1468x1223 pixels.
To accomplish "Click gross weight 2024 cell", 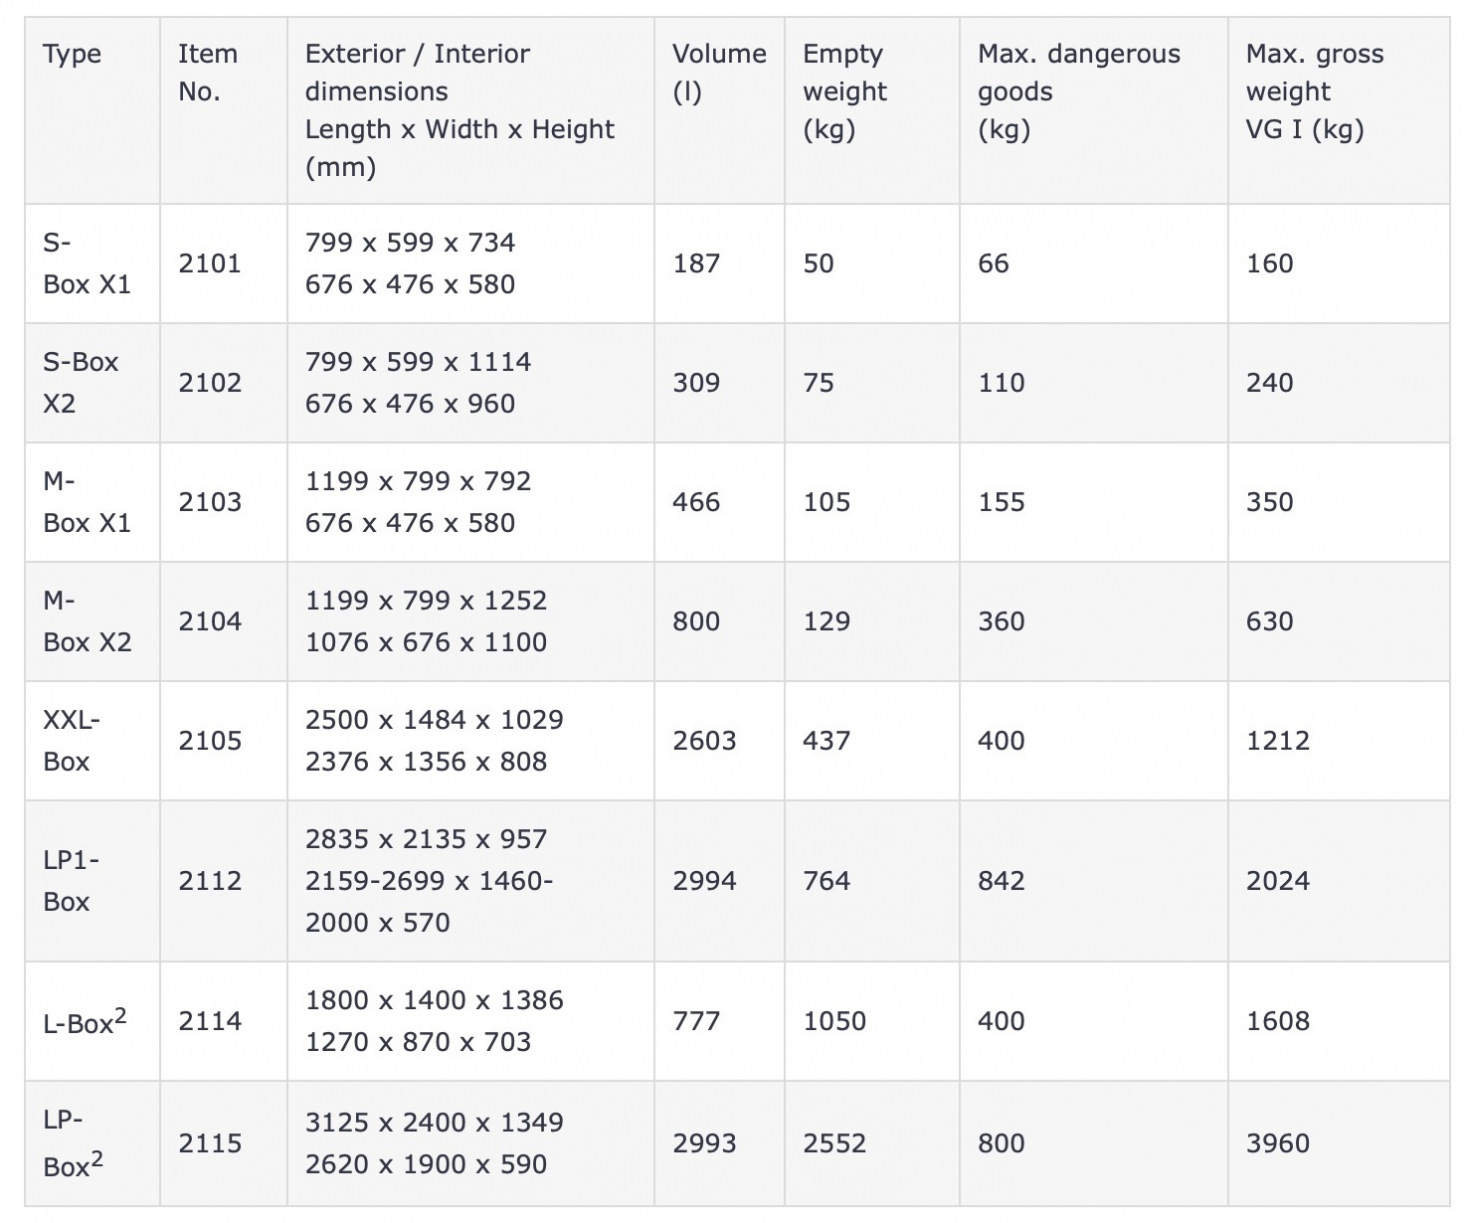I will click(1277, 881).
